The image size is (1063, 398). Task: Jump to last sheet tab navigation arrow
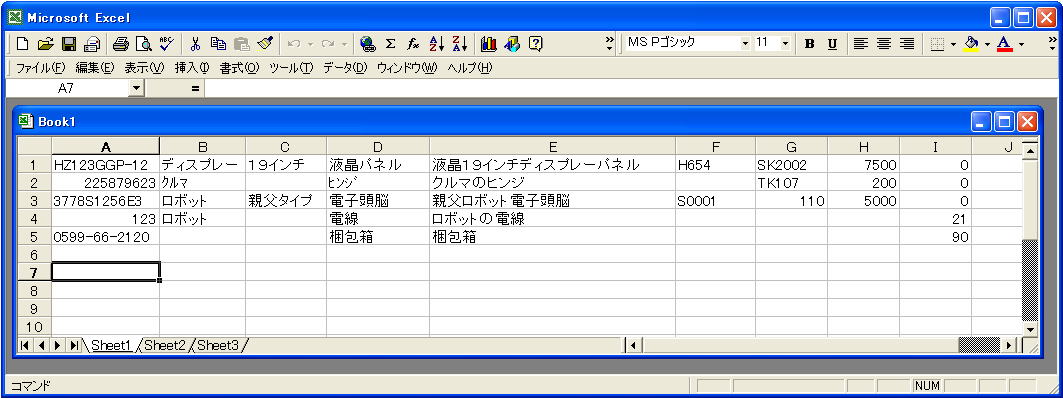[74, 346]
